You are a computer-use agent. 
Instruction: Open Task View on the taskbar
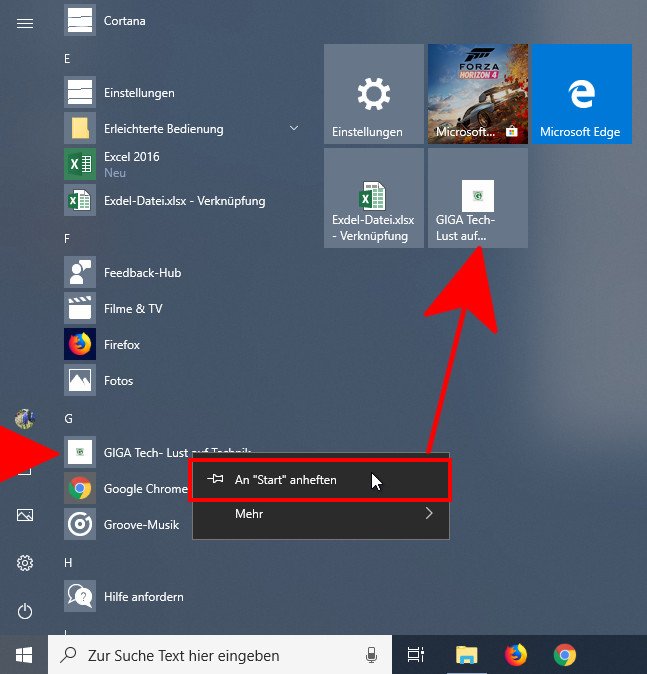416,655
